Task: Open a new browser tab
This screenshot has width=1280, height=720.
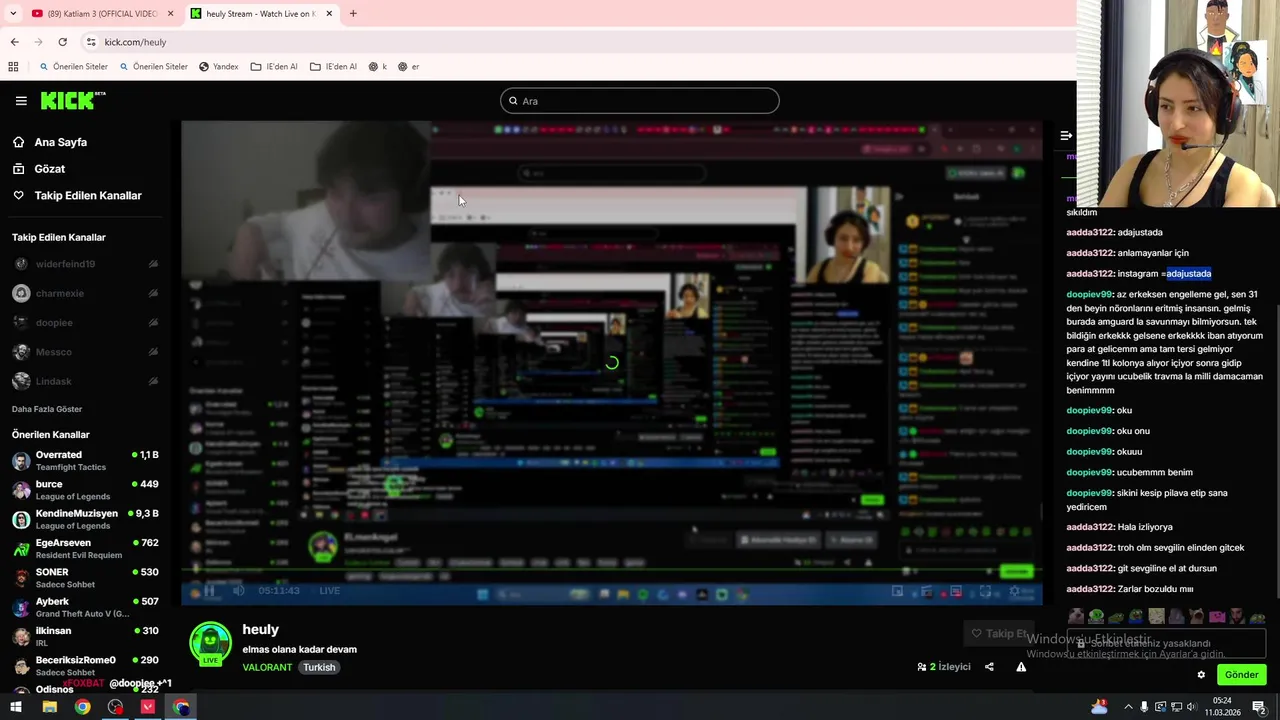Action: (x=353, y=14)
